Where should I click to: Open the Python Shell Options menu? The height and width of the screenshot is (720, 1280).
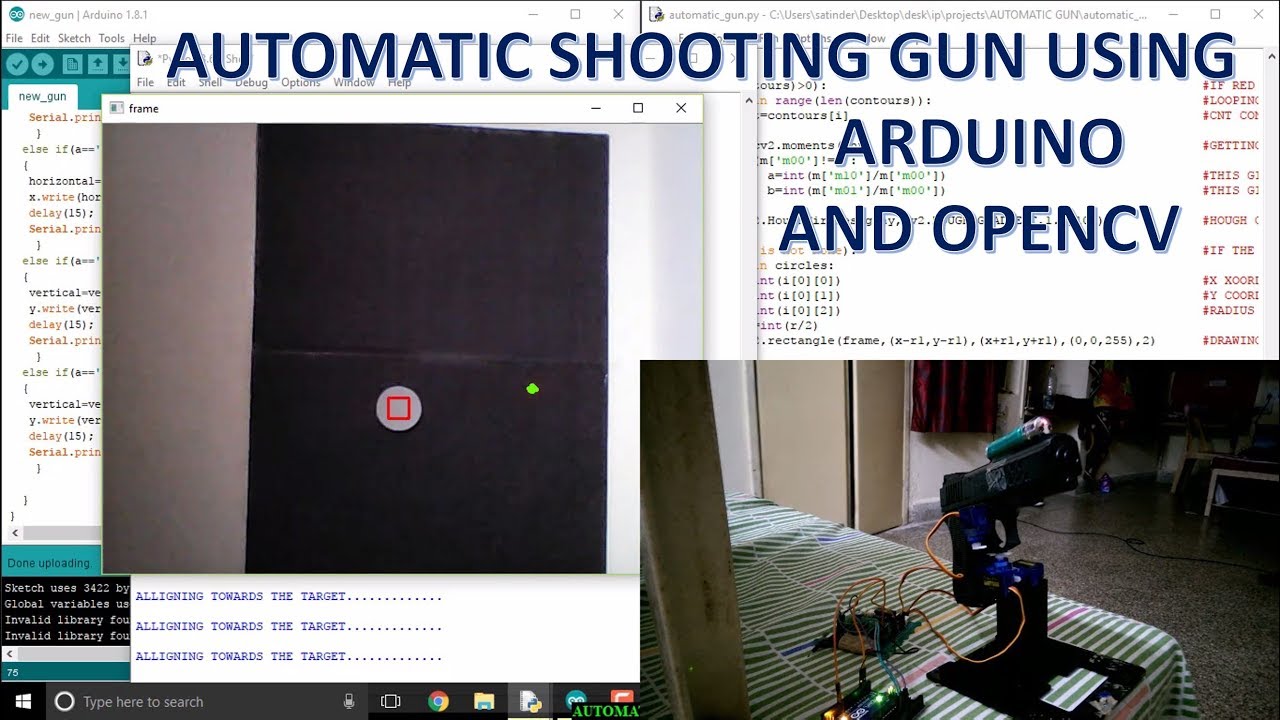[300, 82]
